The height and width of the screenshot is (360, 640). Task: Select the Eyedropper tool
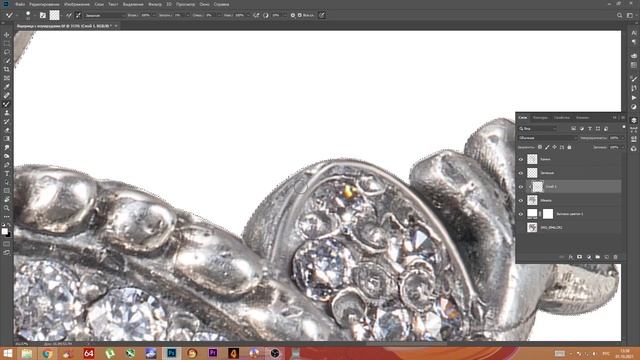(x=7, y=87)
